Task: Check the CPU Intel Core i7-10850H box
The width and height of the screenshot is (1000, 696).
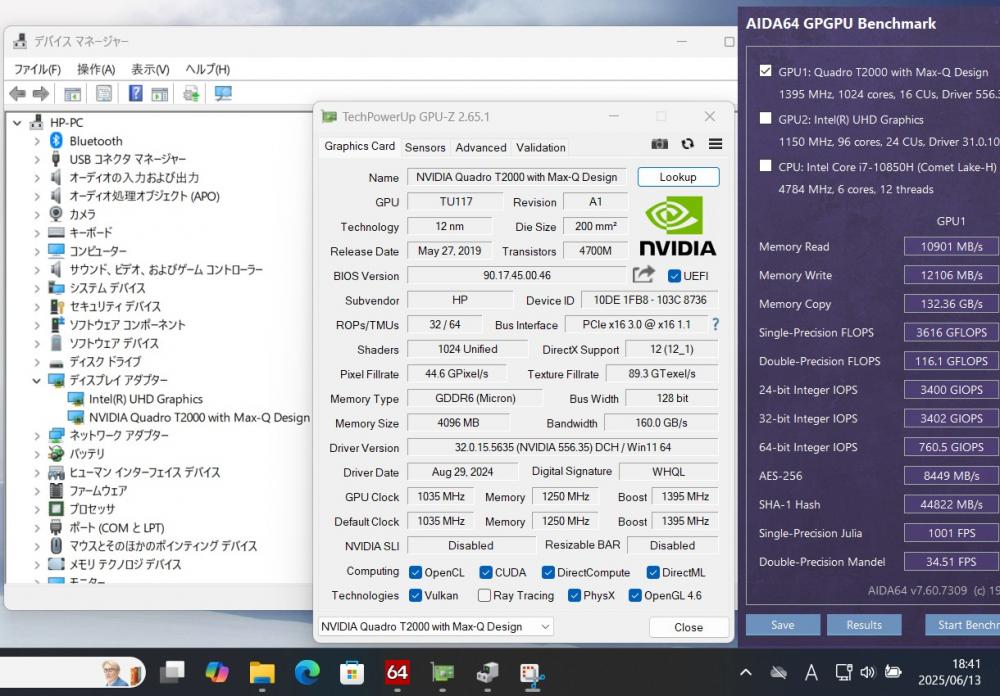Action: [765, 166]
